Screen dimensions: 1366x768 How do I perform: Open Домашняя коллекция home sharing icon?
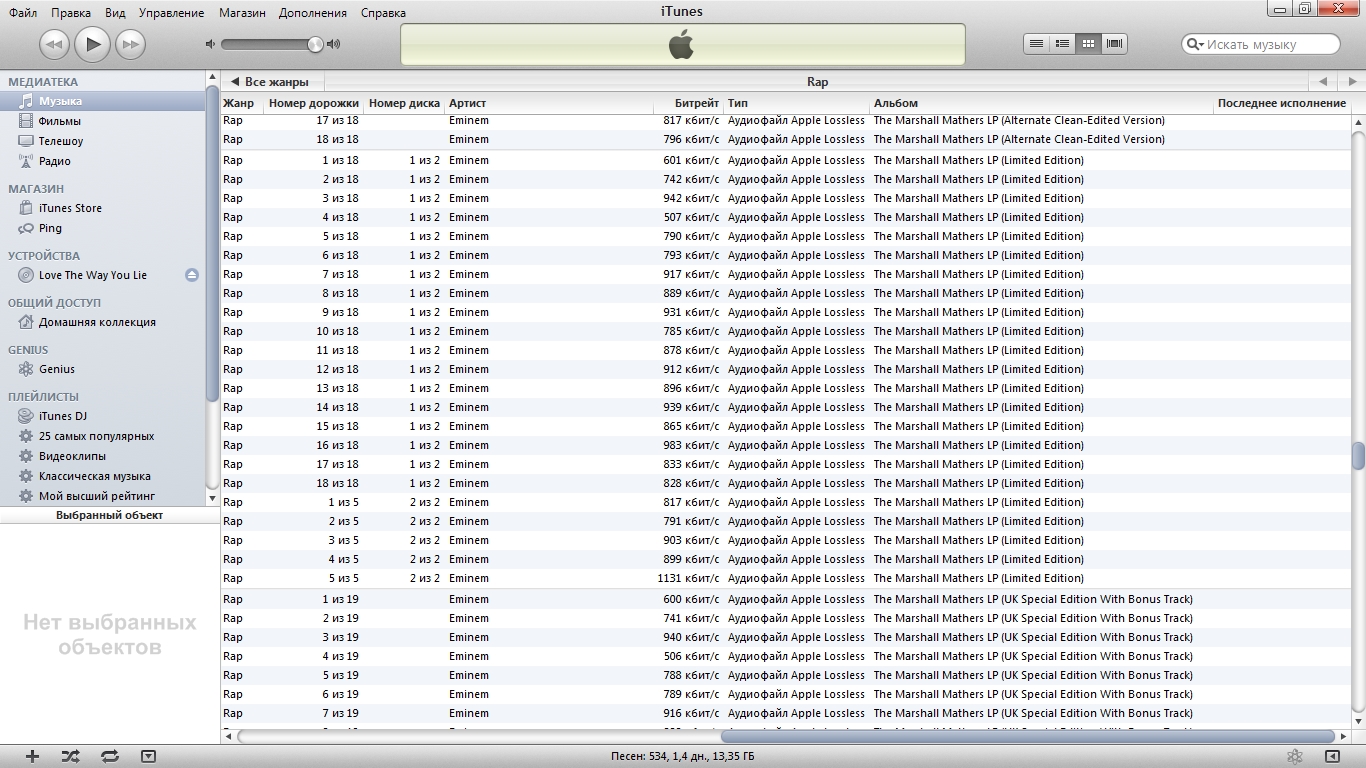[x=26, y=322]
